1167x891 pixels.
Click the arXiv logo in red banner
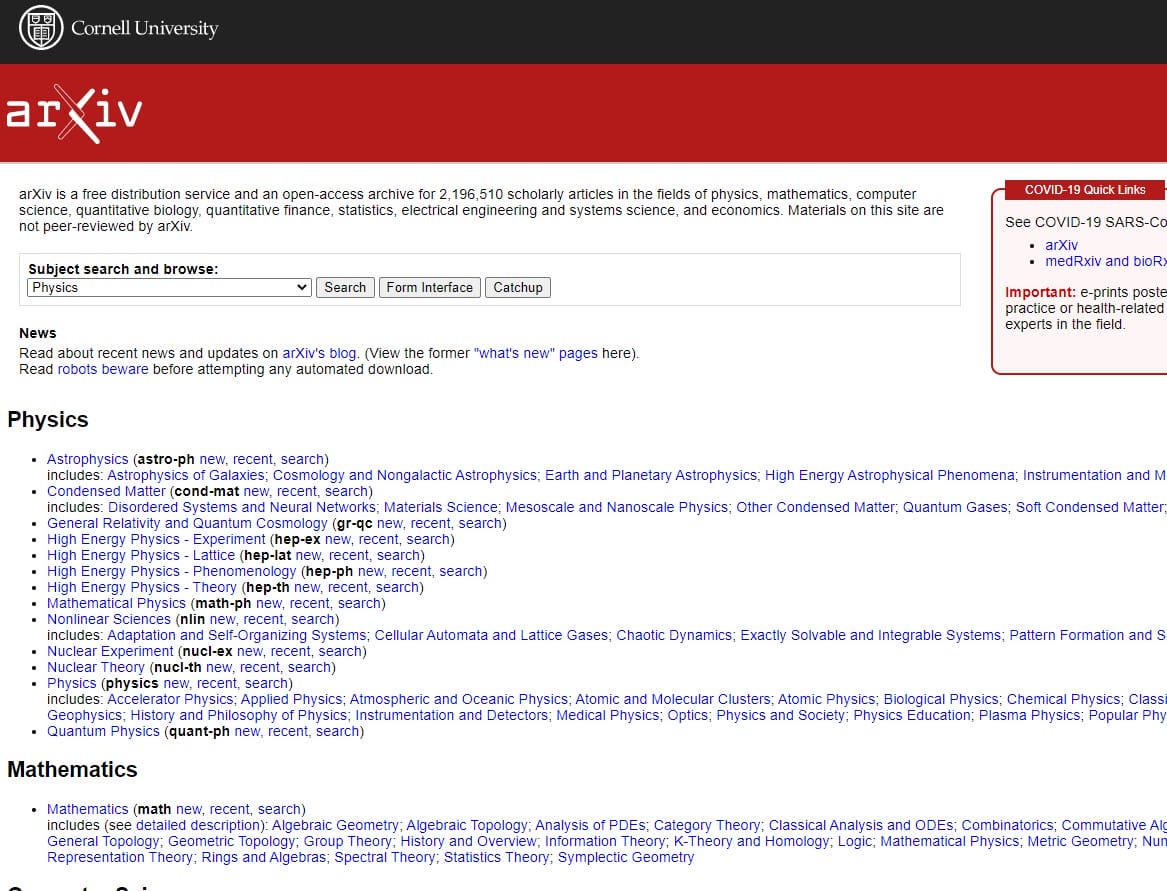[74, 114]
